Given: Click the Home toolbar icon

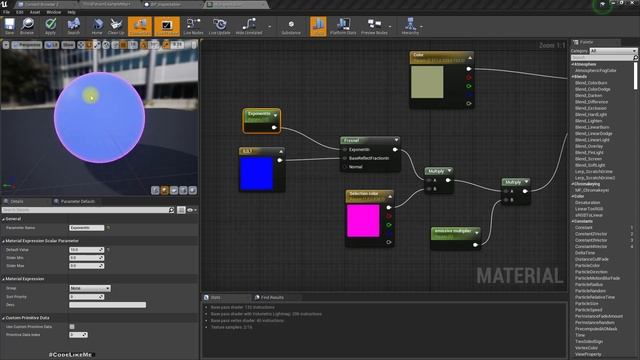Looking at the screenshot, I should [x=97, y=26].
